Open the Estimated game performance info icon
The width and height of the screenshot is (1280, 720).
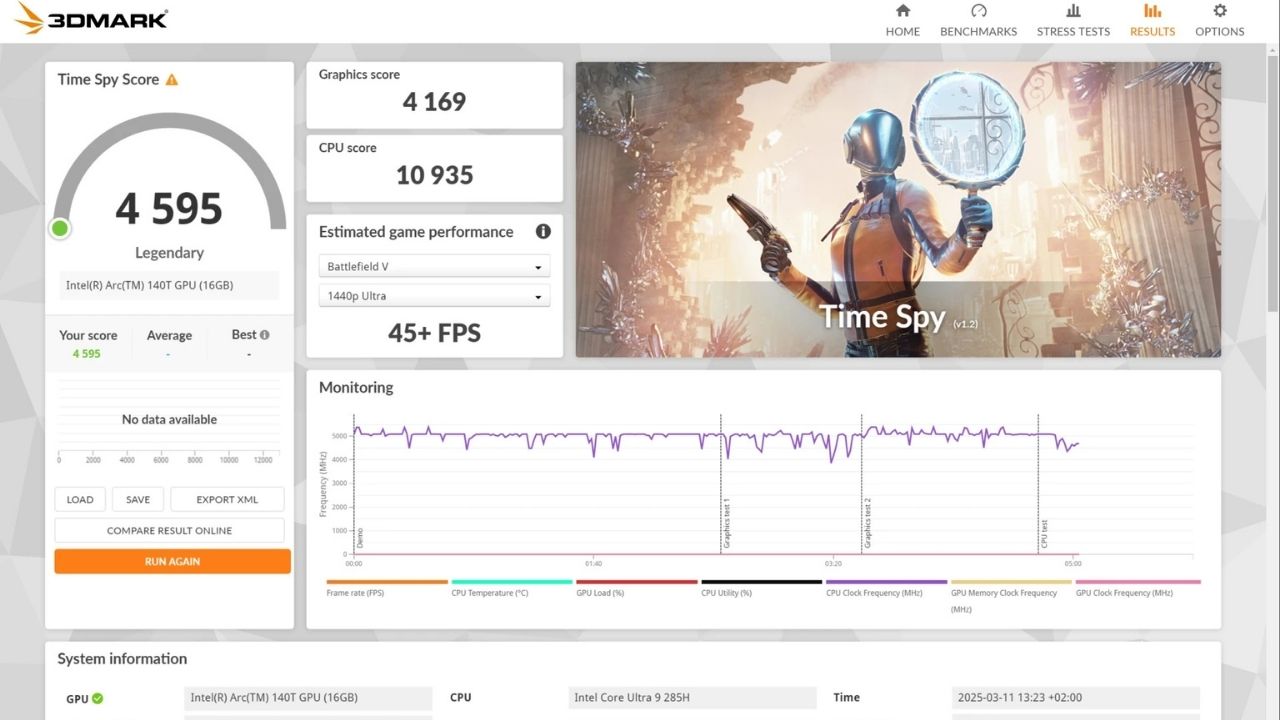pyautogui.click(x=543, y=231)
